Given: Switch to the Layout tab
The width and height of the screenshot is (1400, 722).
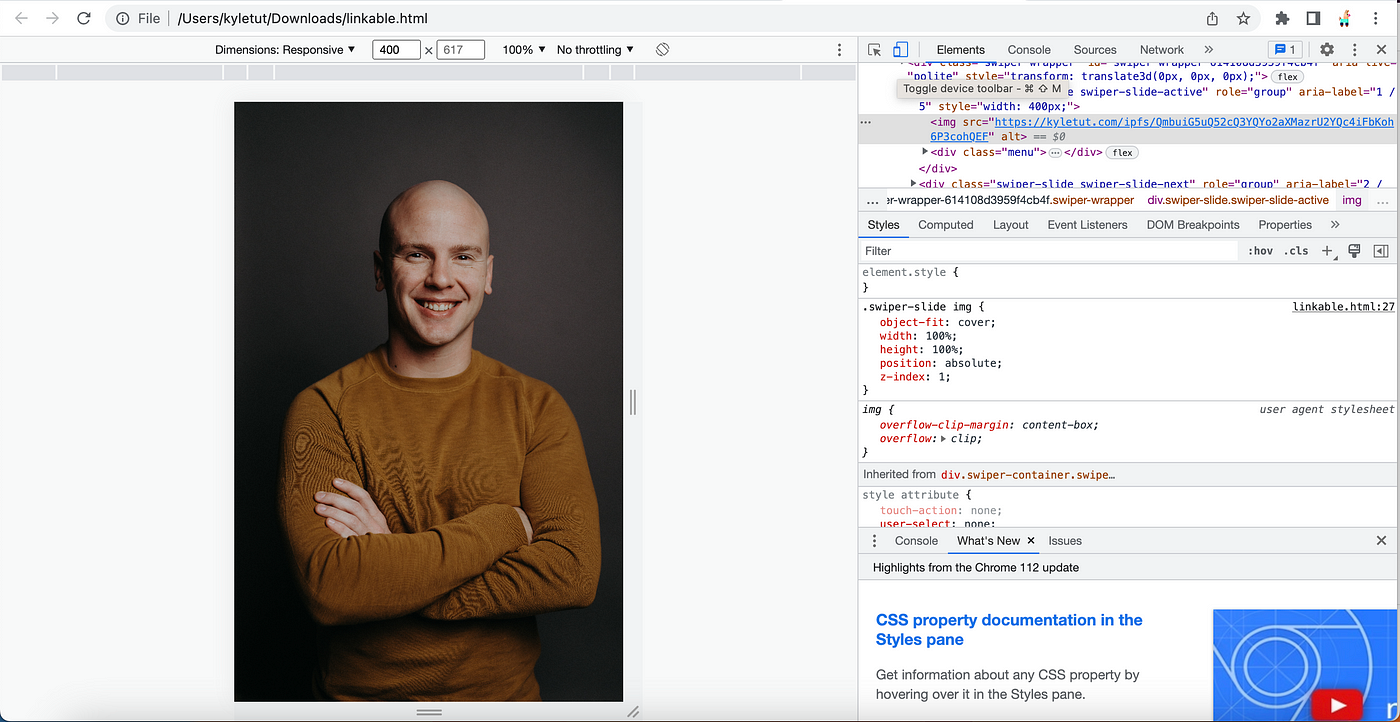Looking at the screenshot, I should (1011, 225).
